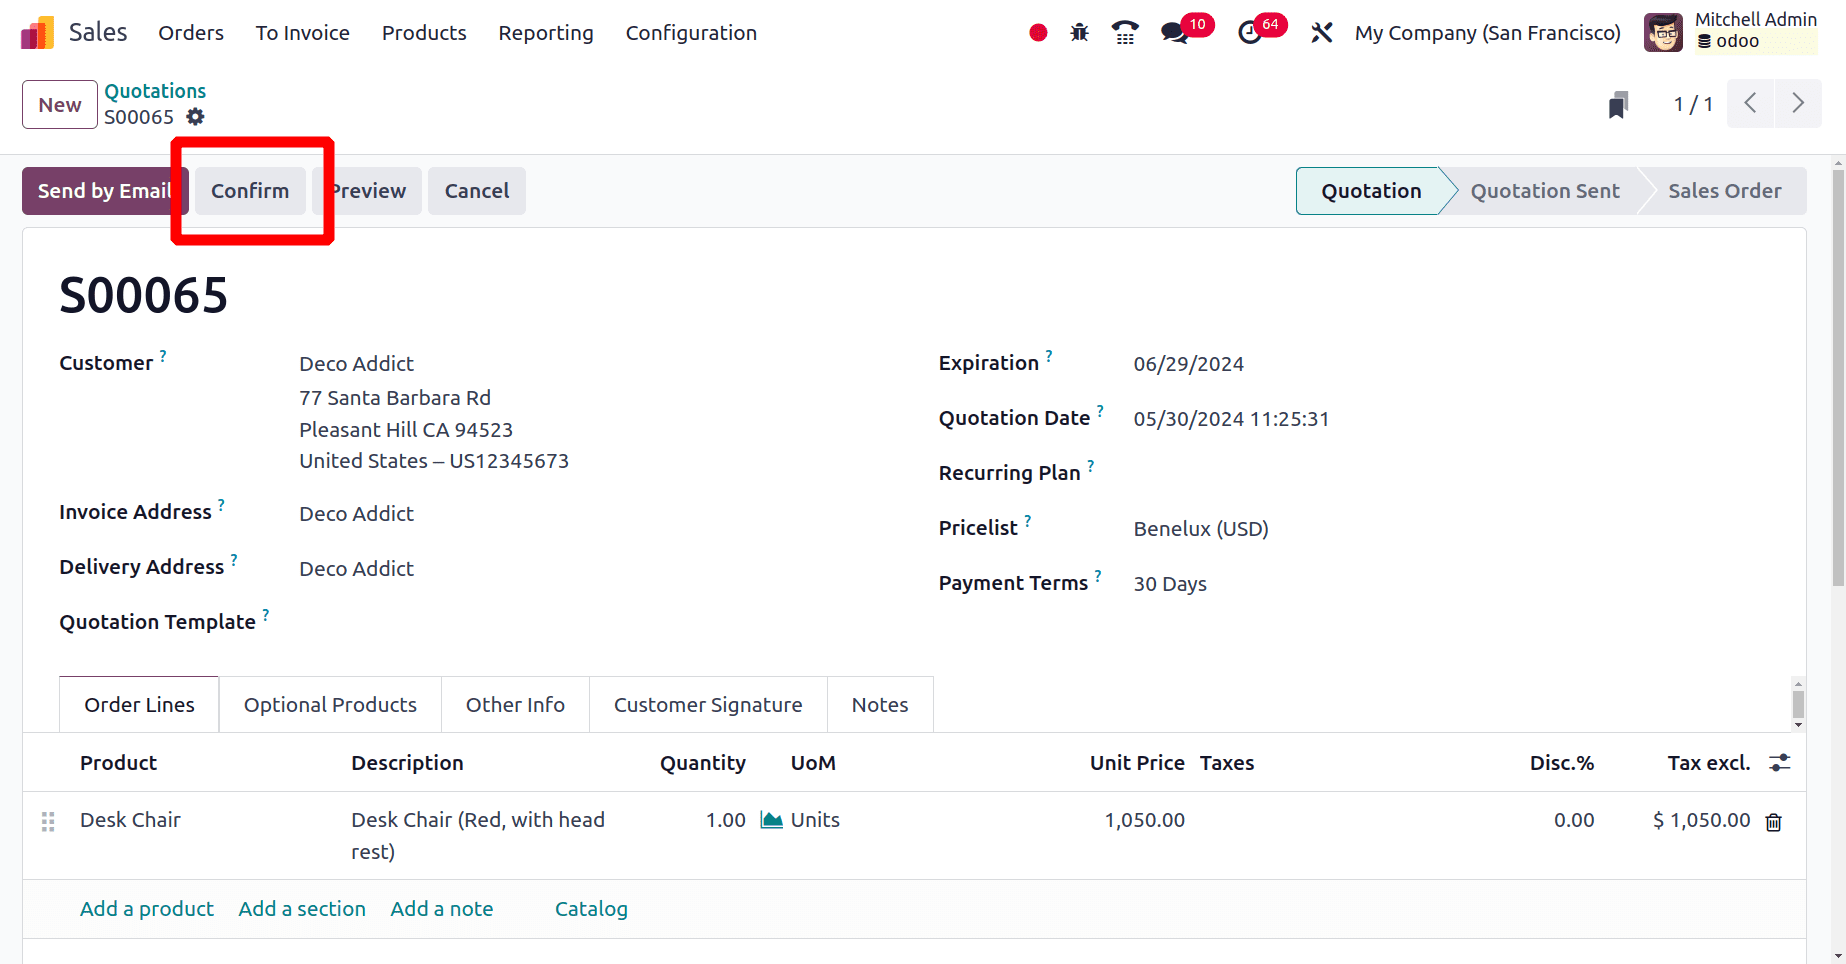Open the Payment Terms field 30 Days
Screen dimensions: 1846x964
(1170, 584)
